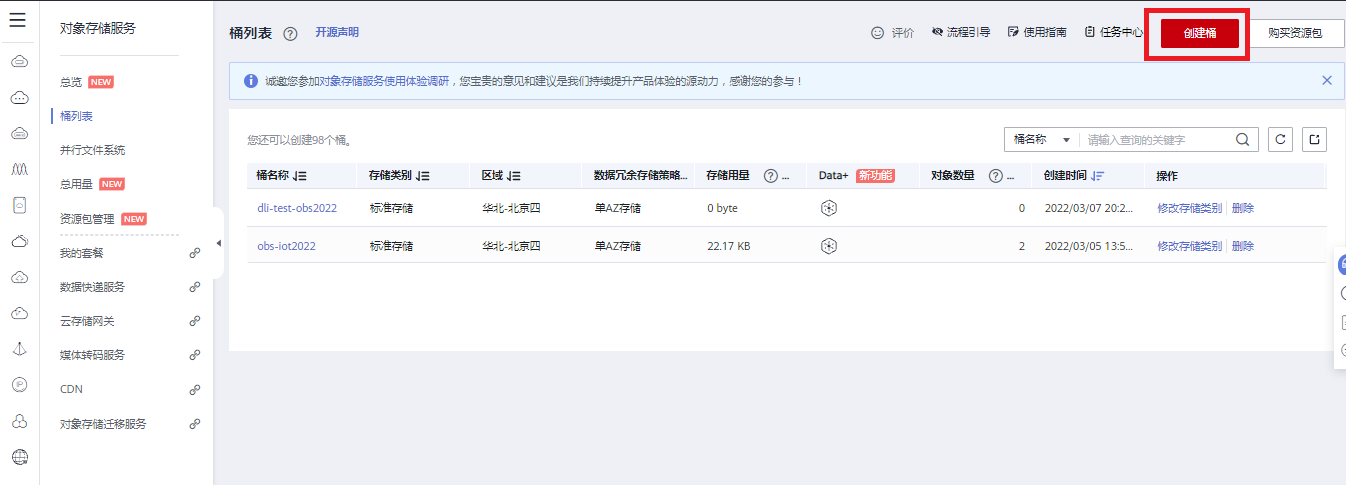Open the 桶名称 search filter dropdown
This screenshot has height=485, width=1346.
(x=1042, y=140)
